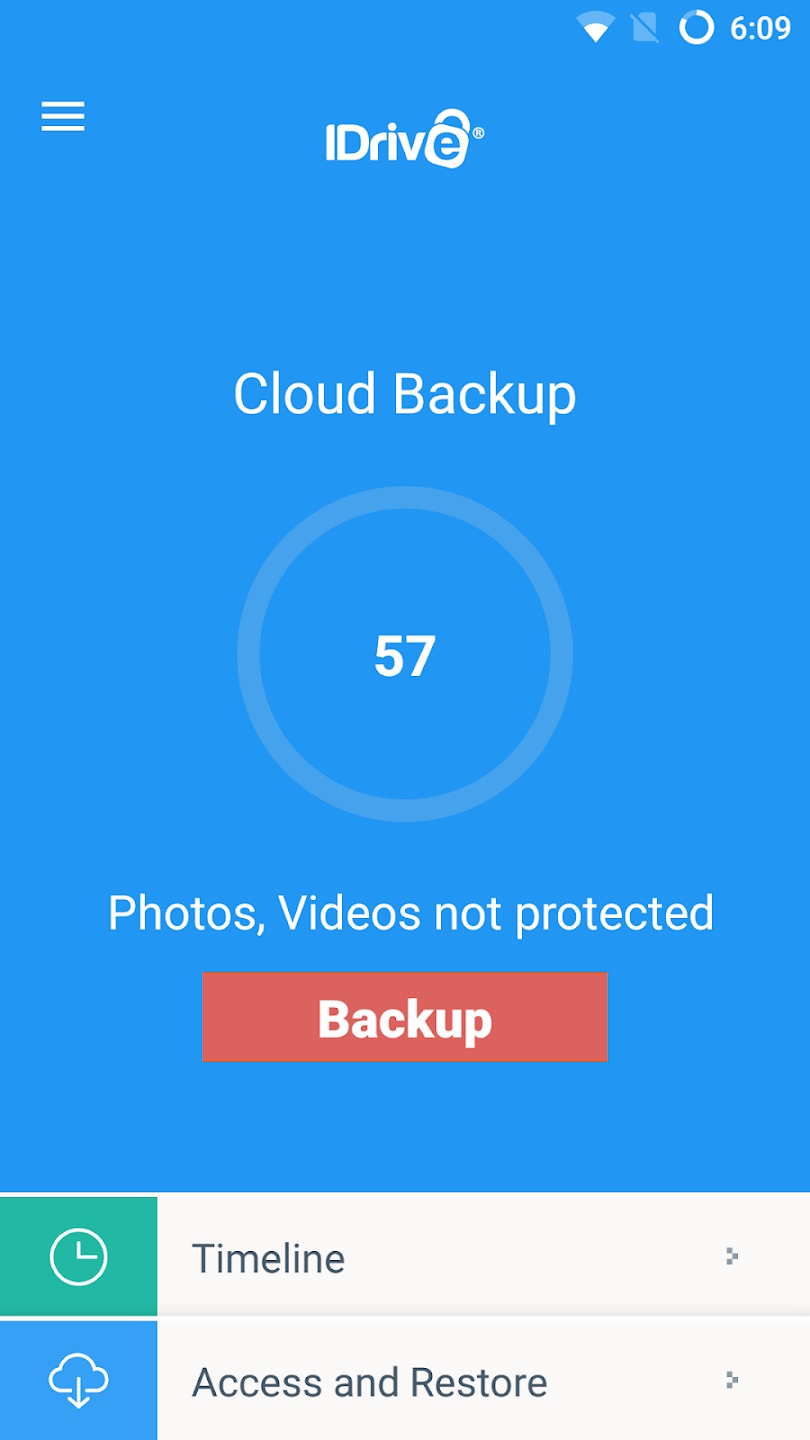Tap the 57 item count

coord(405,656)
